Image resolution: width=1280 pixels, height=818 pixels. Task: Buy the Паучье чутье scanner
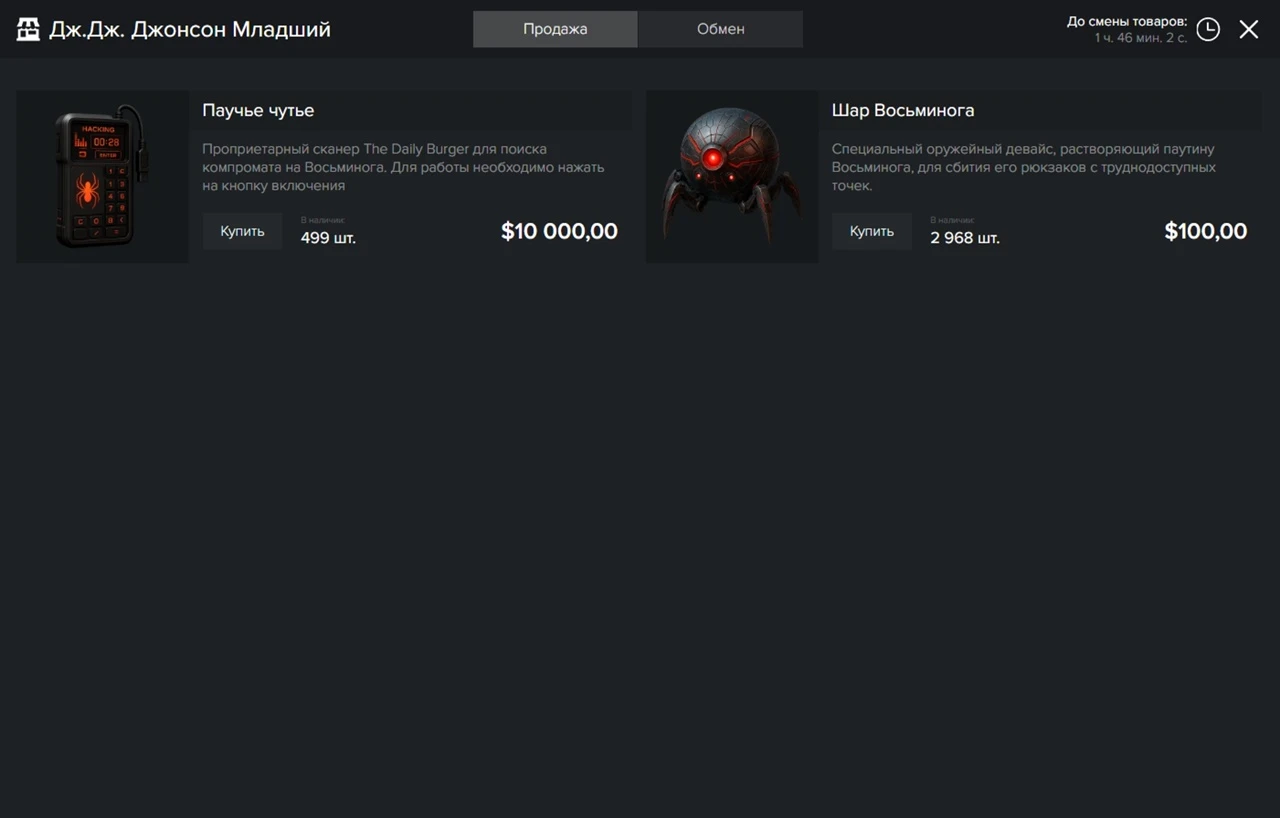coord(242,231)
